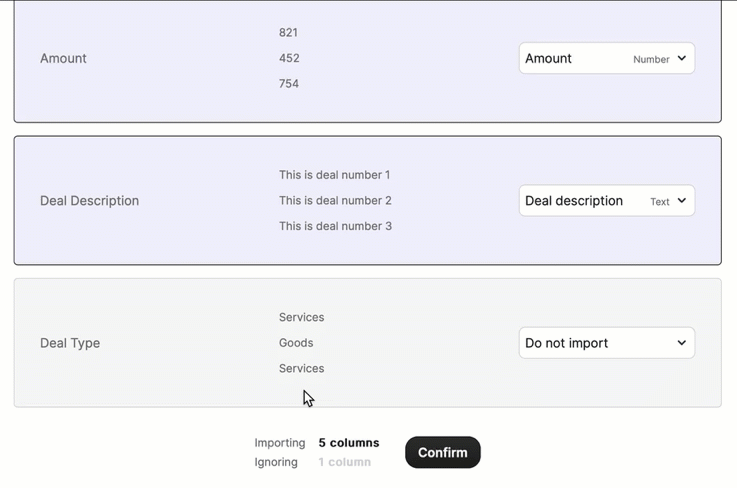Screen dimensions: 737x488
Task: Click the sample value 754
Action: pos(288,84)
